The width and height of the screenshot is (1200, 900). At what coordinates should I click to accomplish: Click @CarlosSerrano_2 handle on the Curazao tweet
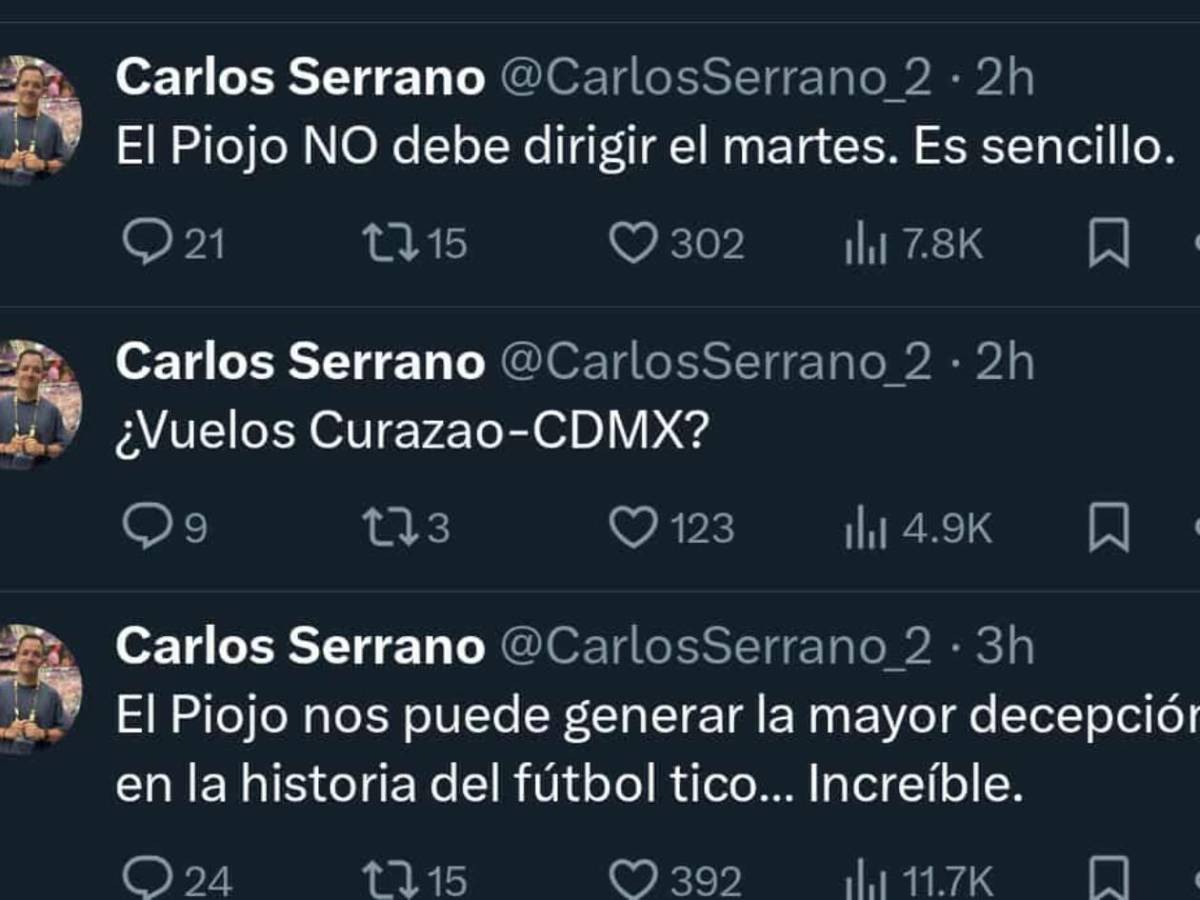(715, 362)
